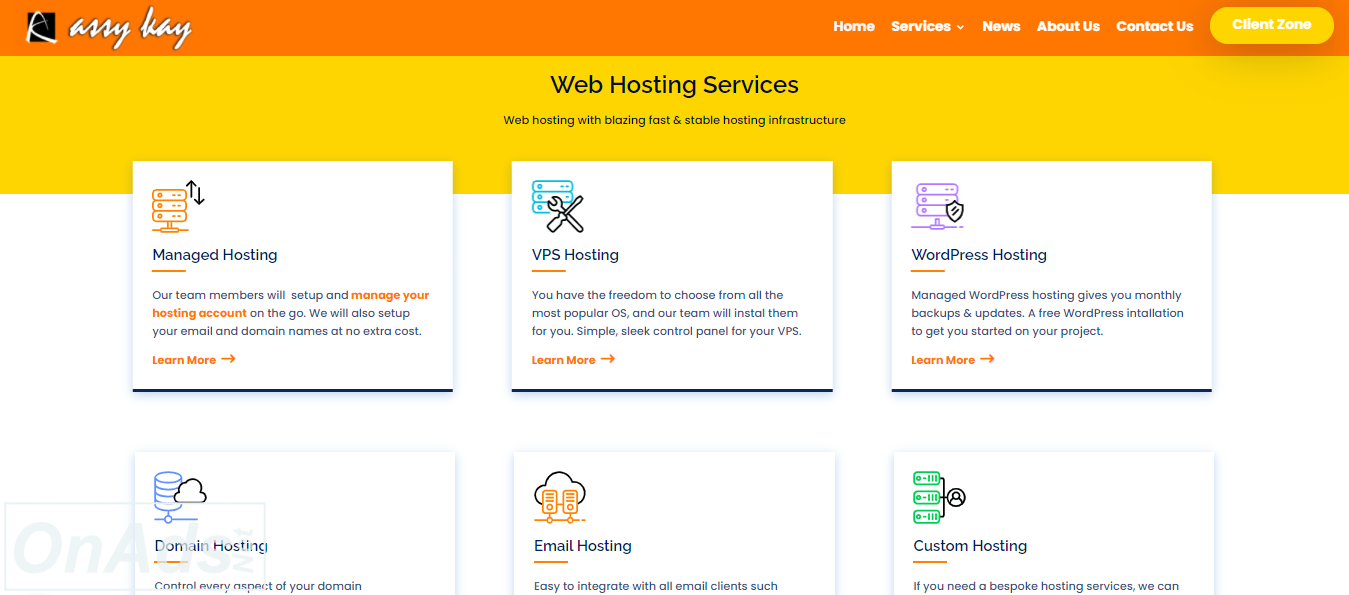
Task: Go to the Home page
Action: pos(853,27)
